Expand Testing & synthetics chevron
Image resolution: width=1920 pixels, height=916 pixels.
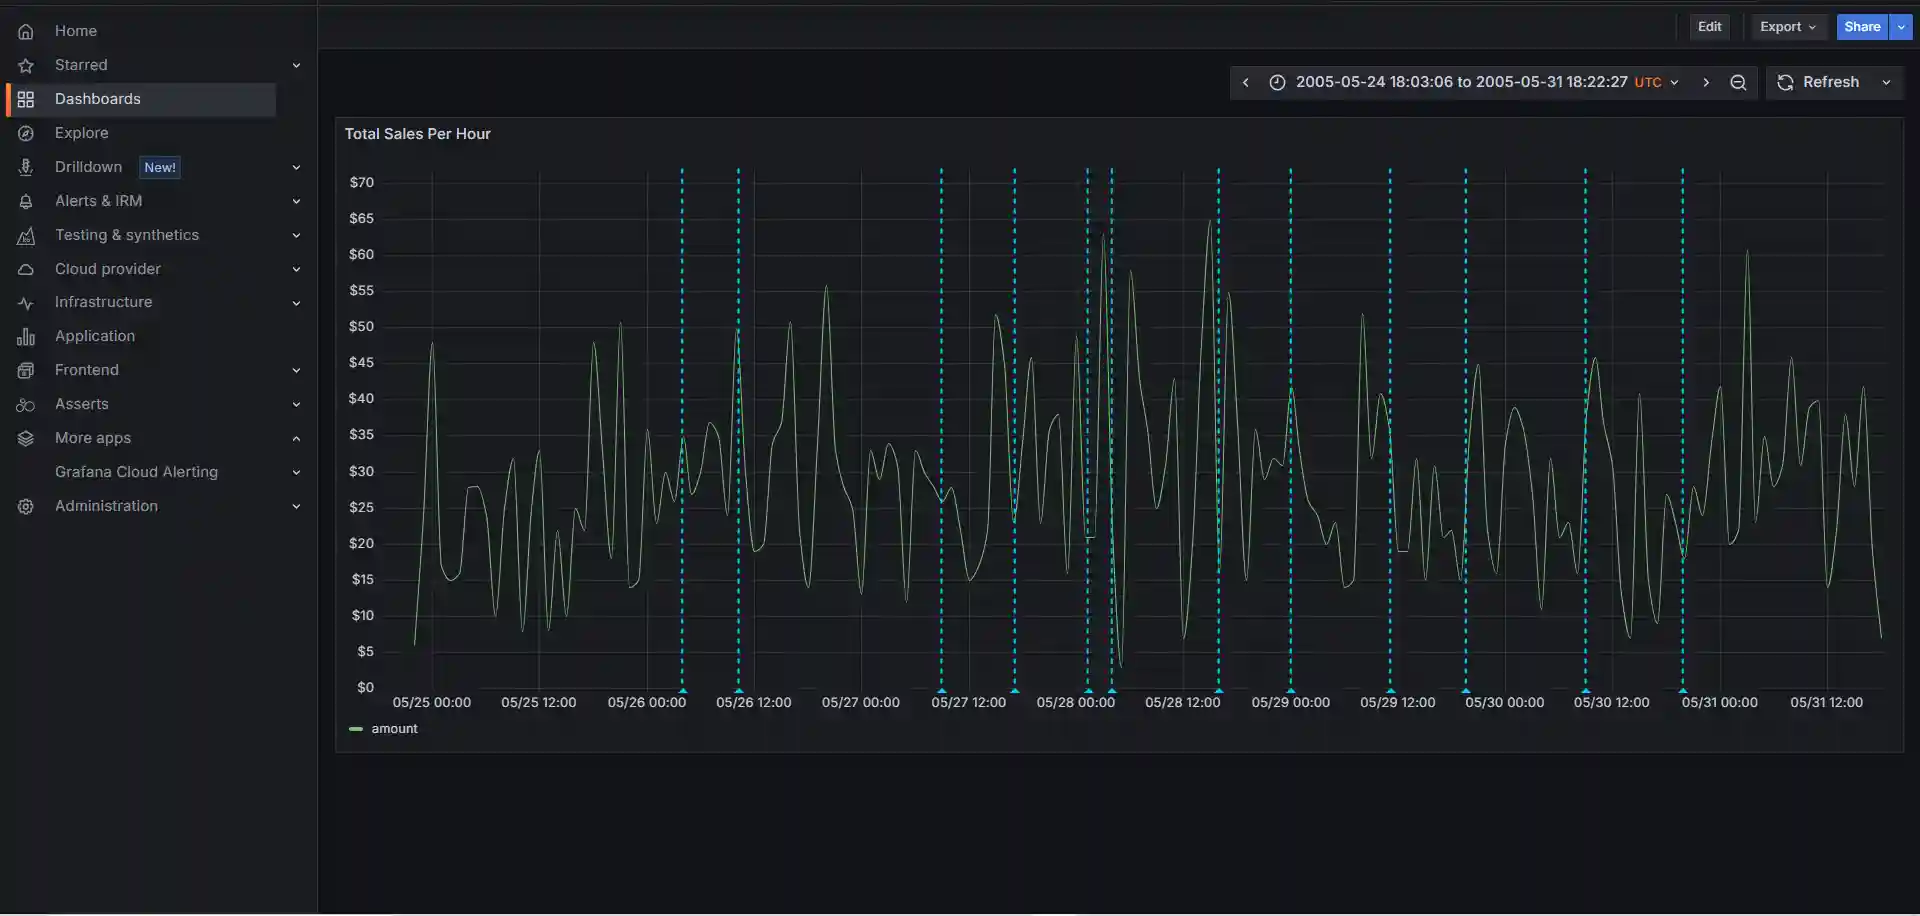pyautogui.click(x=296, y=235)
